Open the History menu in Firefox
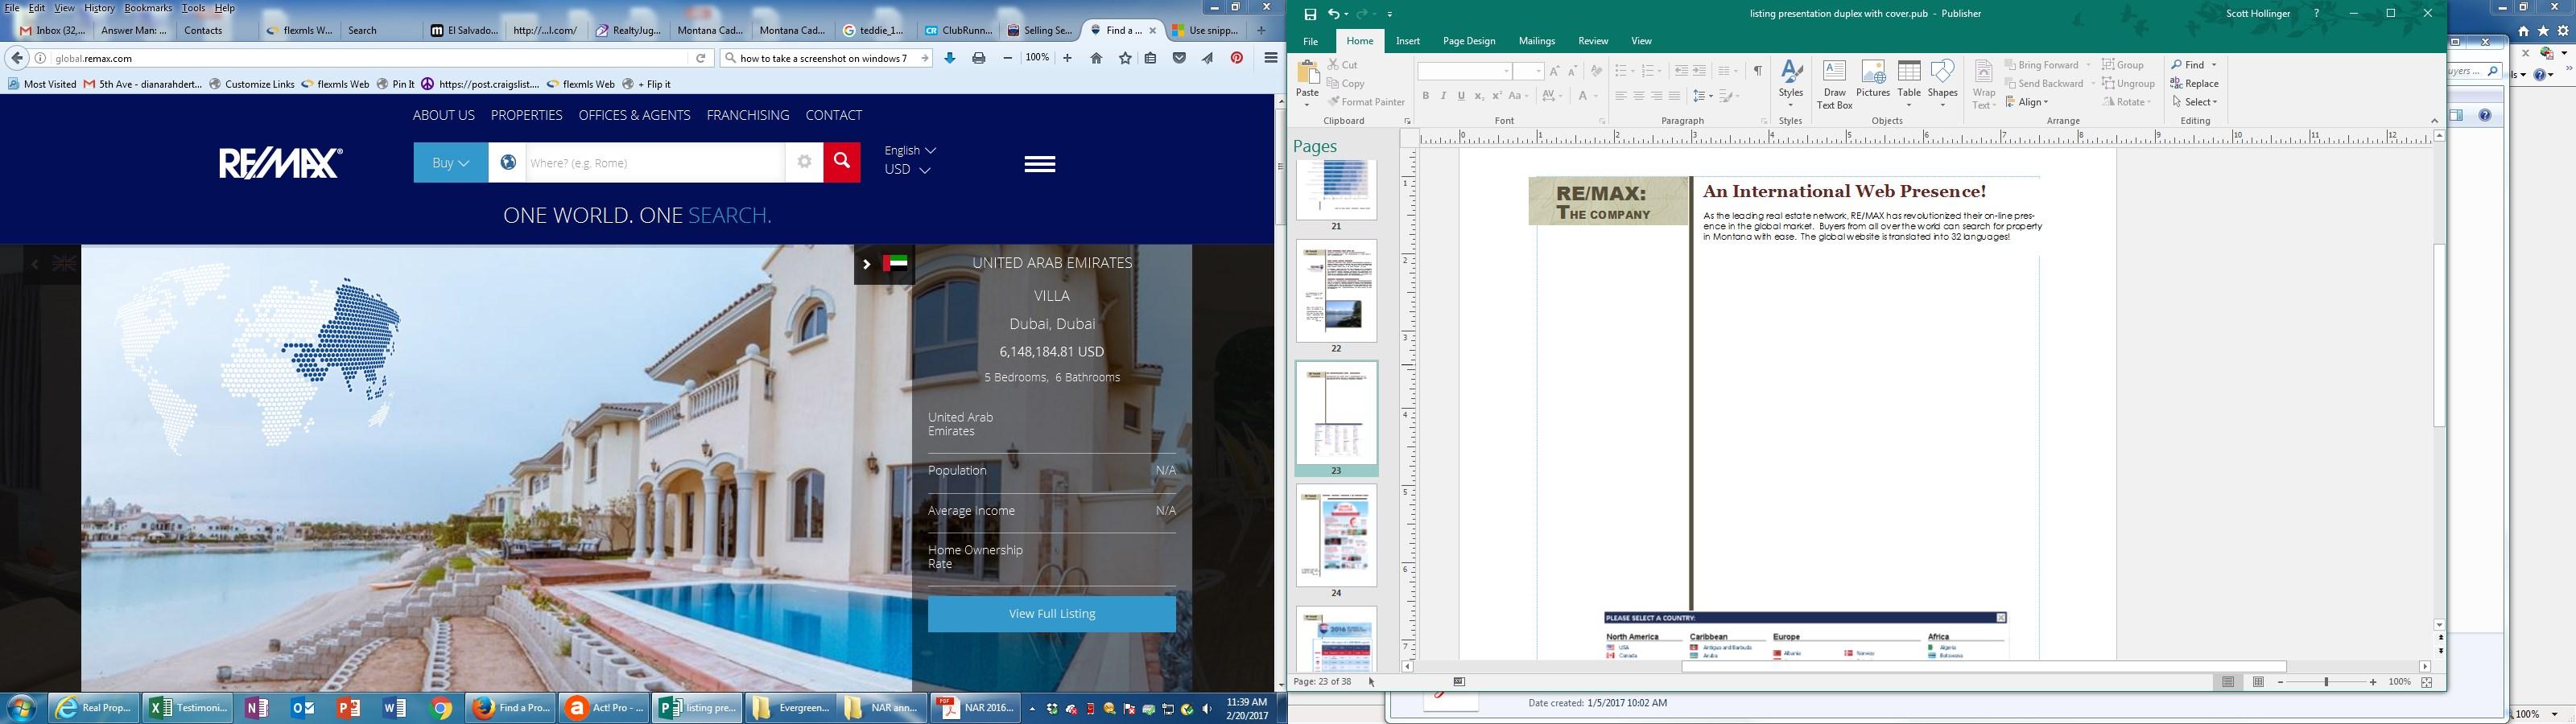2576x724 pixels. click(x=99, y=8)
